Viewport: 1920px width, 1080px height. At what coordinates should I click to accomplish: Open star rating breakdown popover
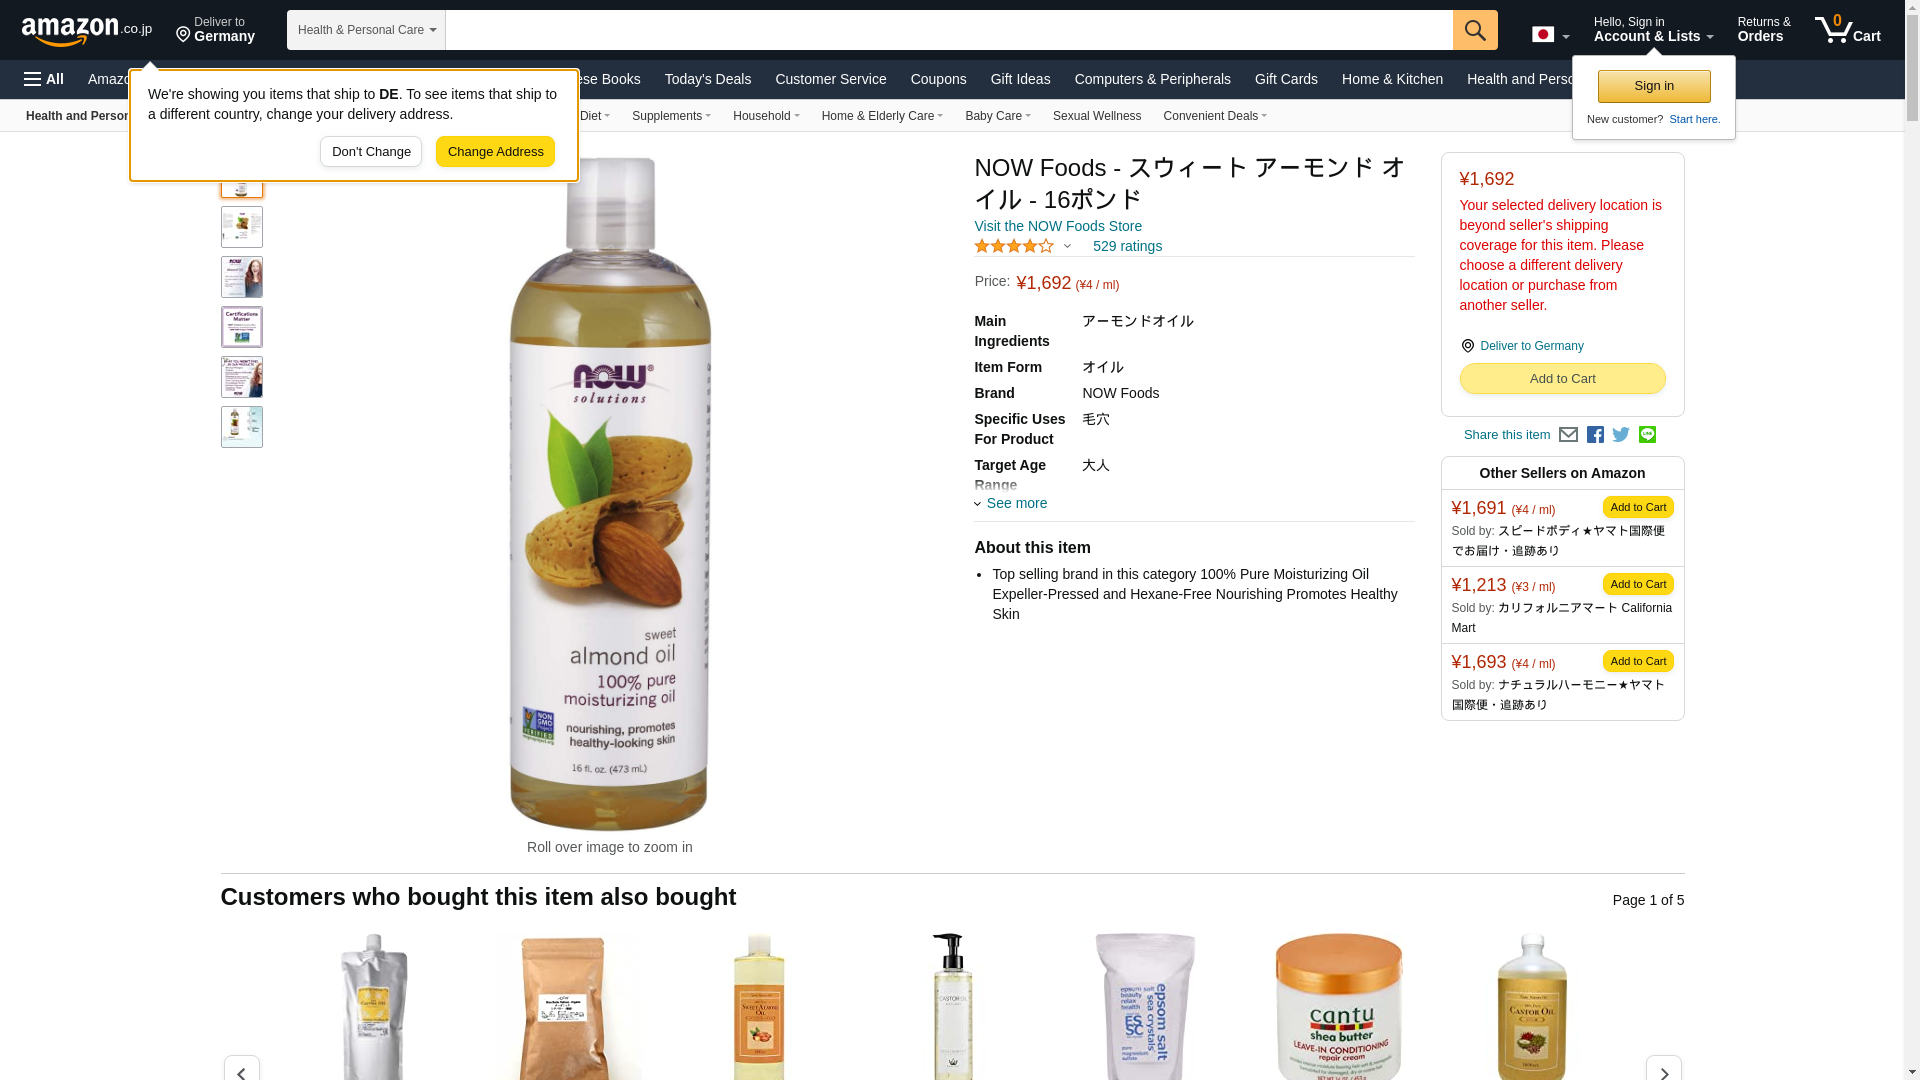coord(1023,246)
